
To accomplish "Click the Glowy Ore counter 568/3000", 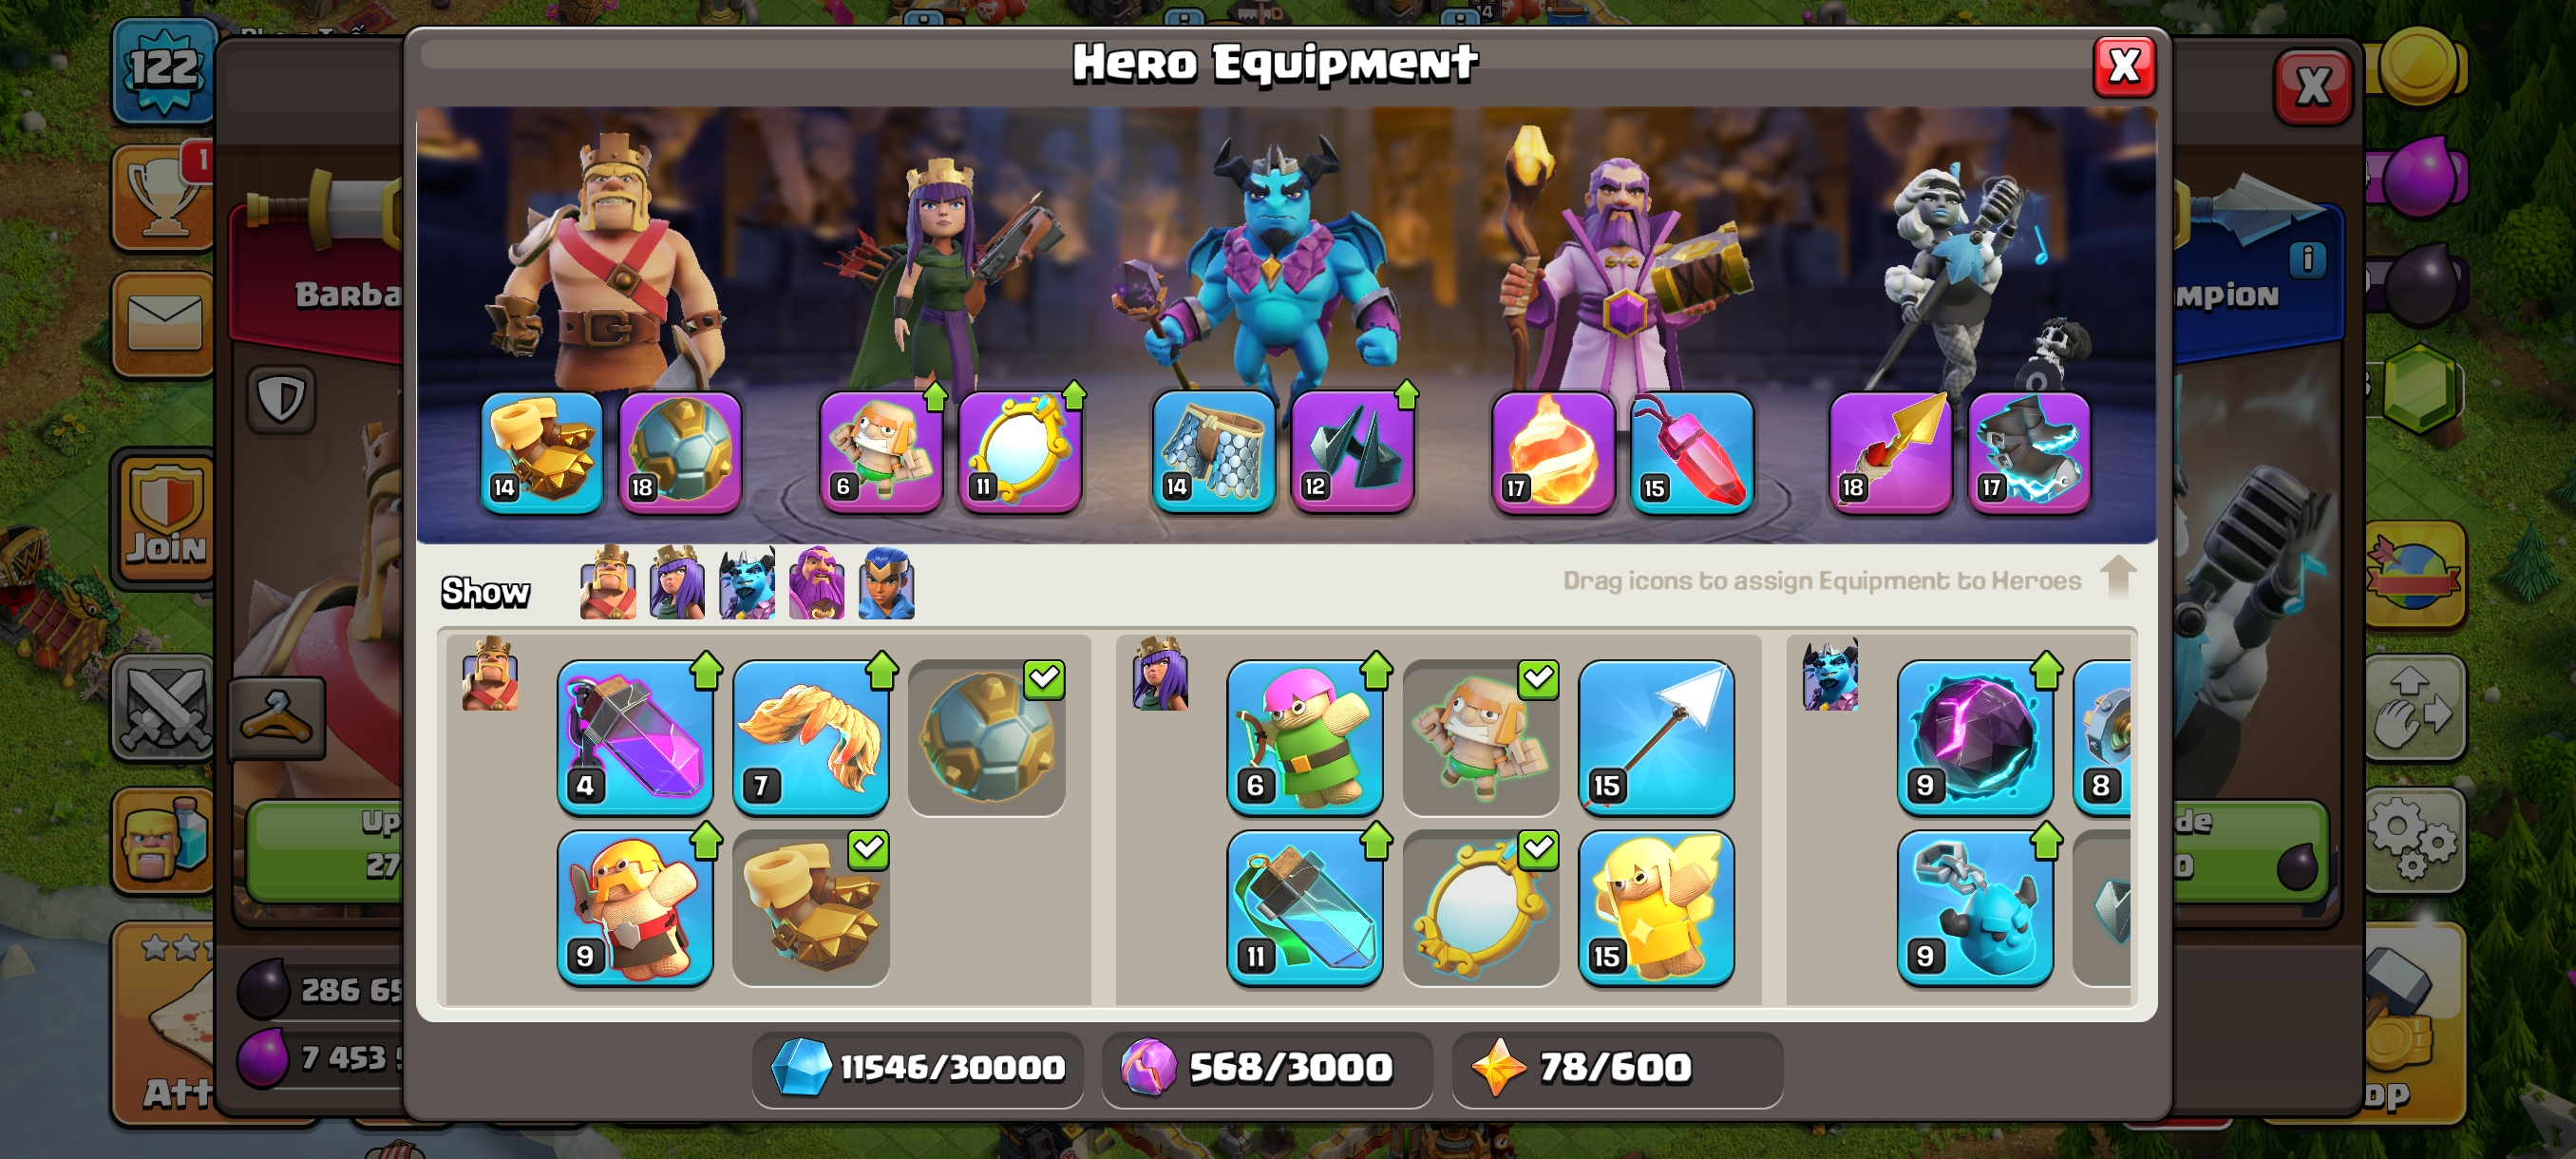I will [x=1266, y=1067].
